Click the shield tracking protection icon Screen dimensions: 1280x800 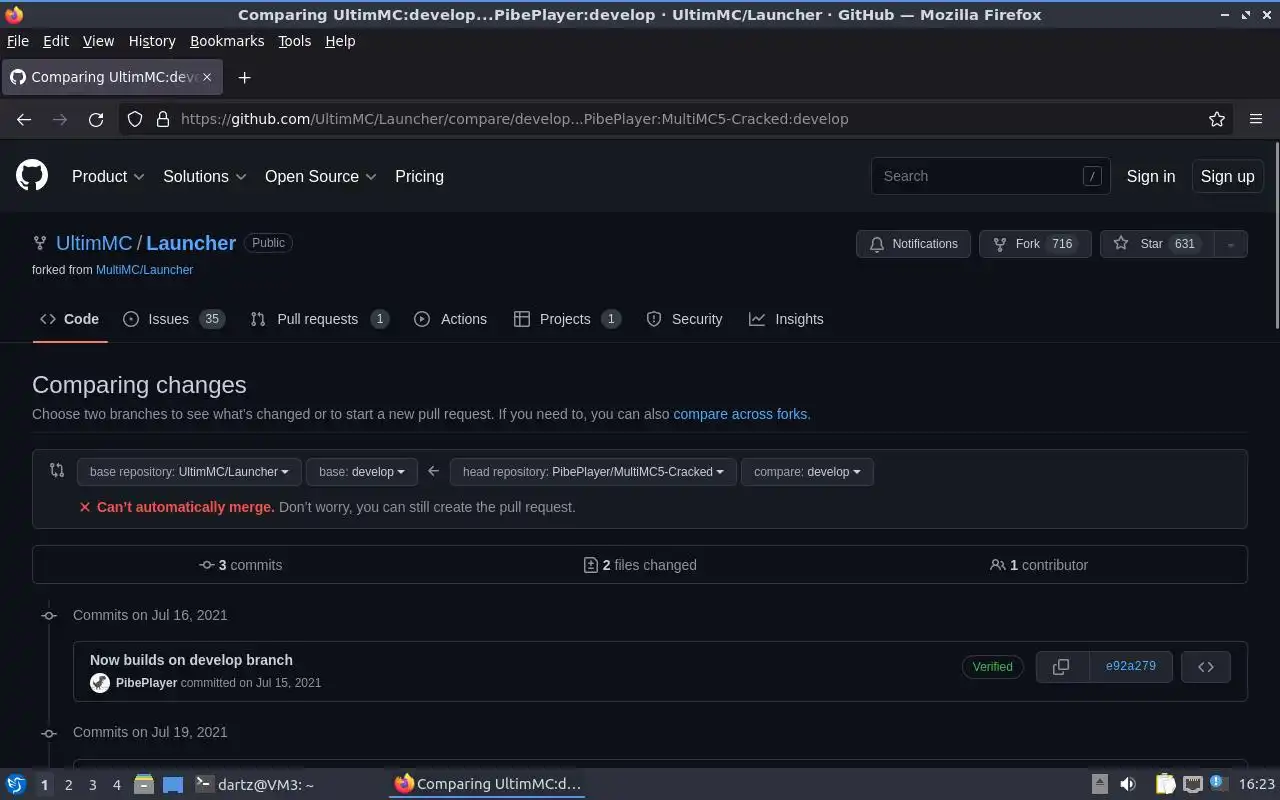(135, 119)
